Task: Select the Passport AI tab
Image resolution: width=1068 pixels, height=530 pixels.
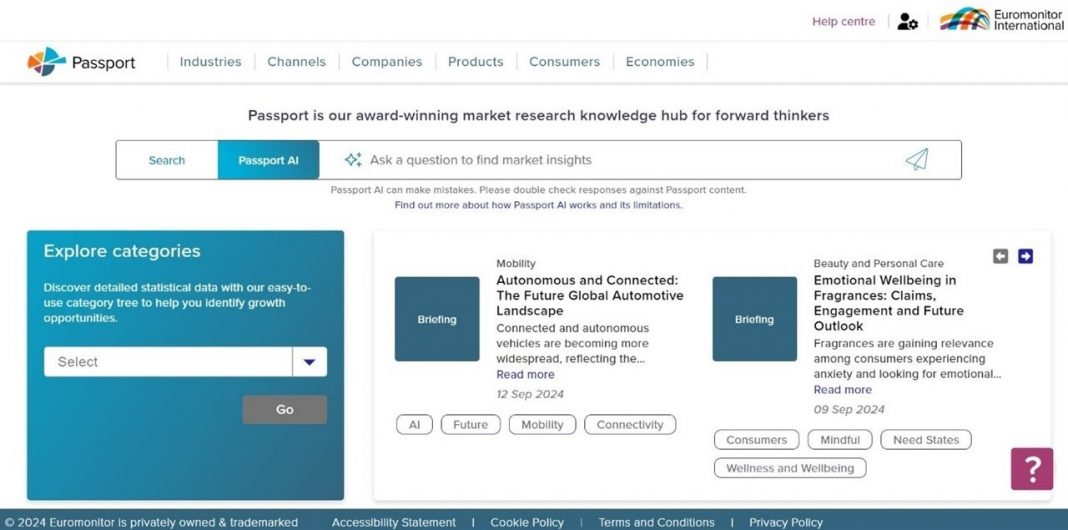Action: coord(268,160)
